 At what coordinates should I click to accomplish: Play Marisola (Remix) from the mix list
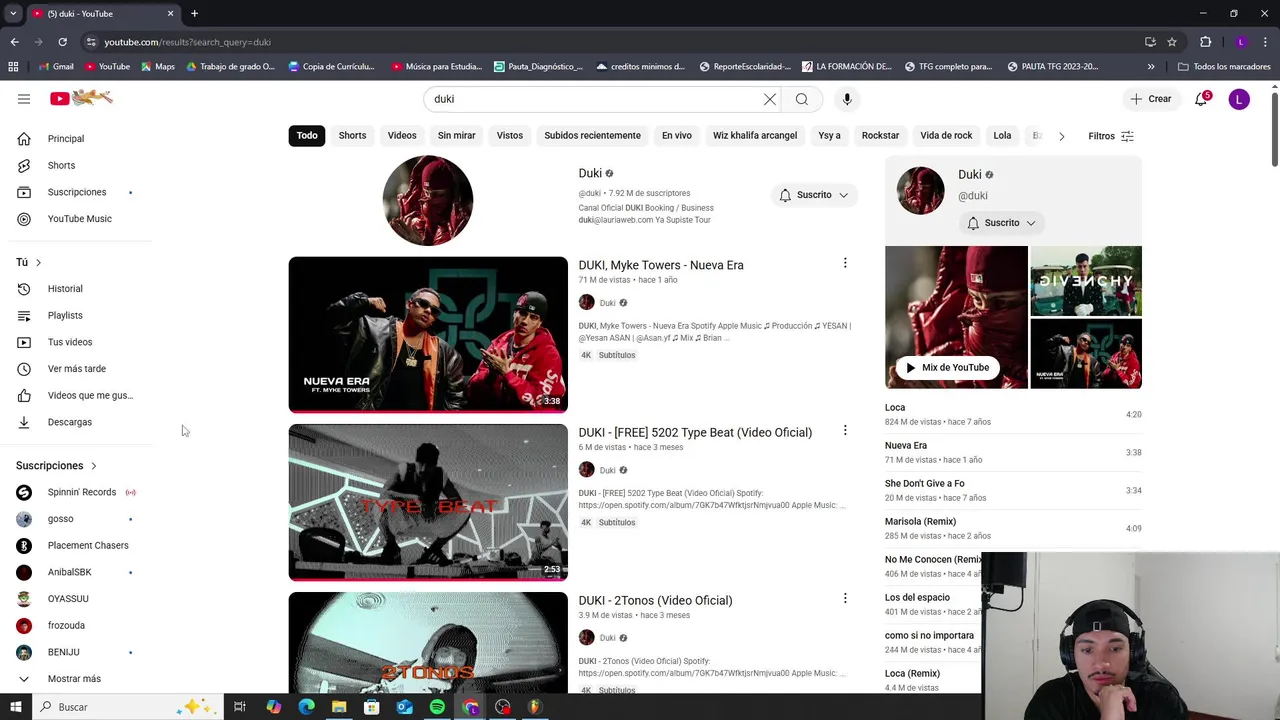point(1013,528)
